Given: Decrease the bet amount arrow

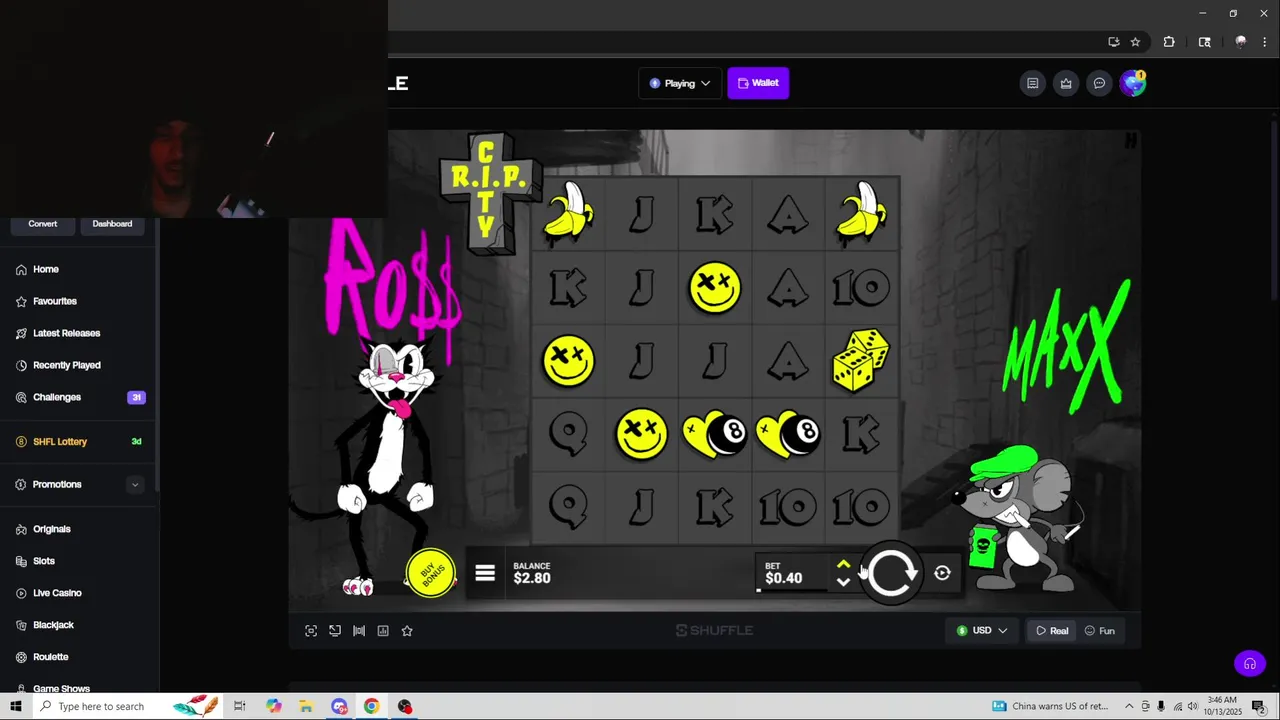Looking at the screenshot, I should click(843, 582).
